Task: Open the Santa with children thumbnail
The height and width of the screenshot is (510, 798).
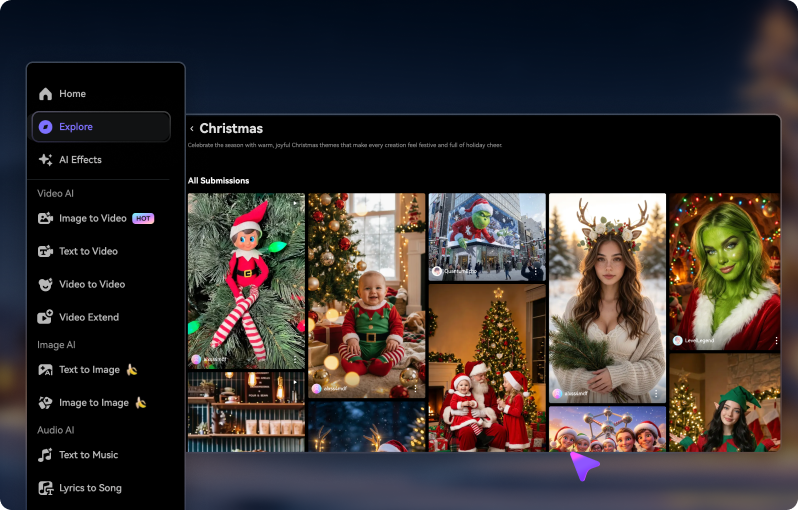Action: [487, 368]
